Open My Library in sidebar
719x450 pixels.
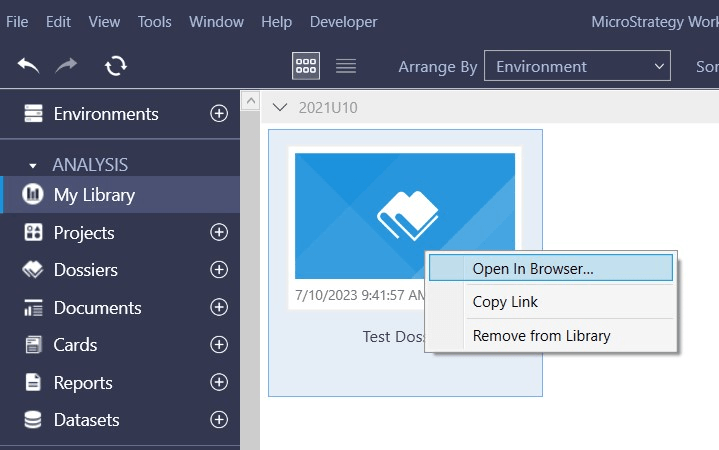tap(94, 195)
